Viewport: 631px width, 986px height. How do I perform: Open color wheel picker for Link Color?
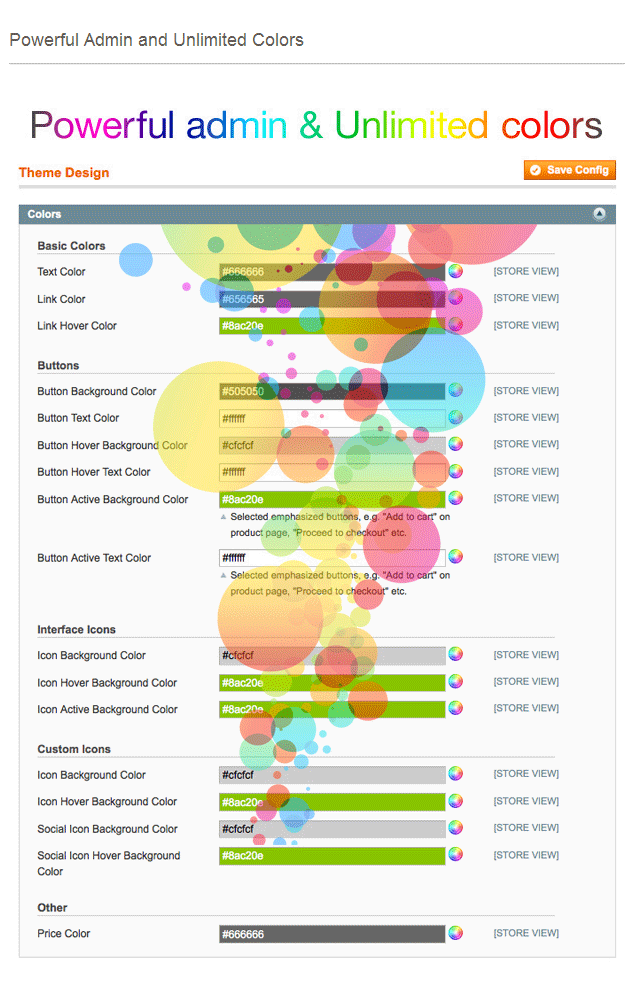[x=455, y=298]
